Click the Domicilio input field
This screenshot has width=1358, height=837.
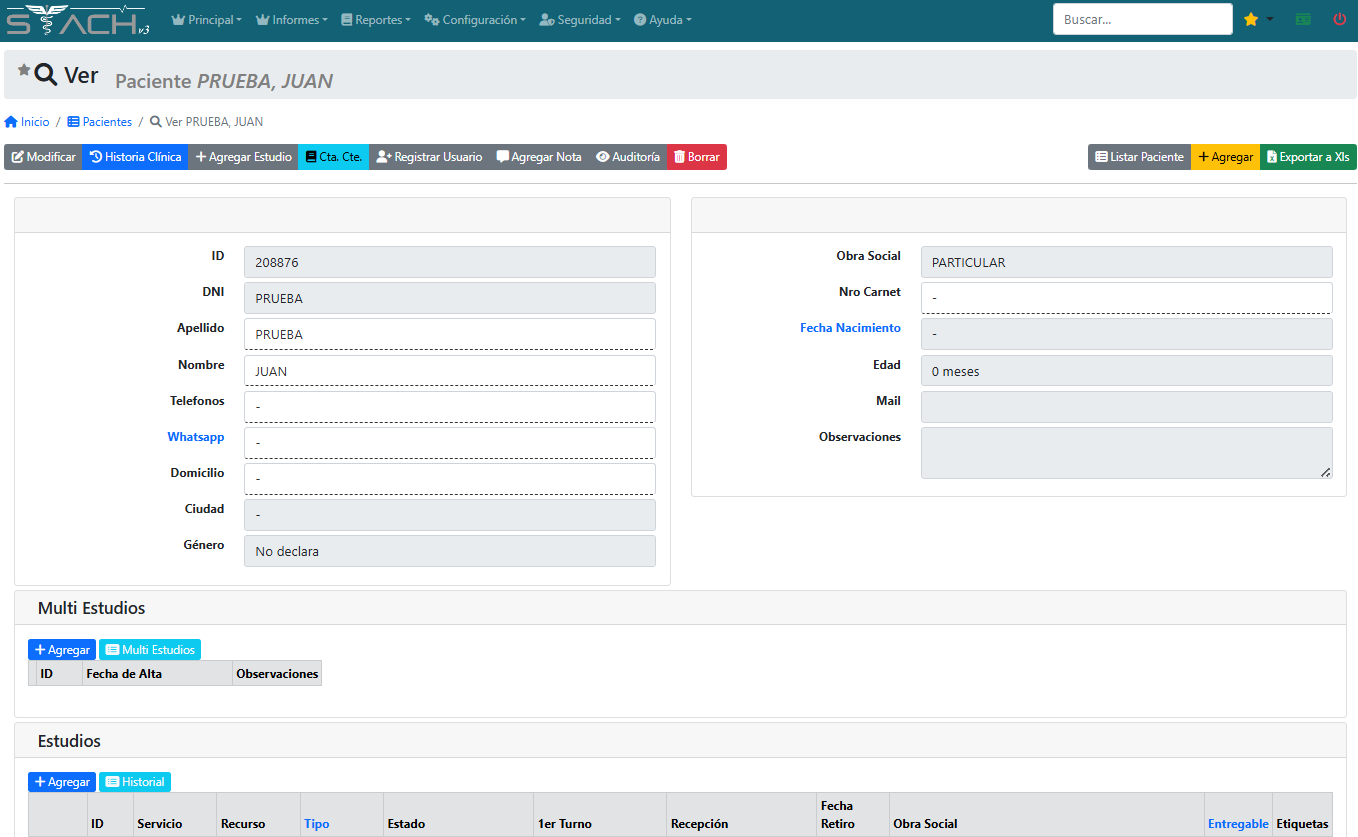pyautogui.click(x=449, y=479)
